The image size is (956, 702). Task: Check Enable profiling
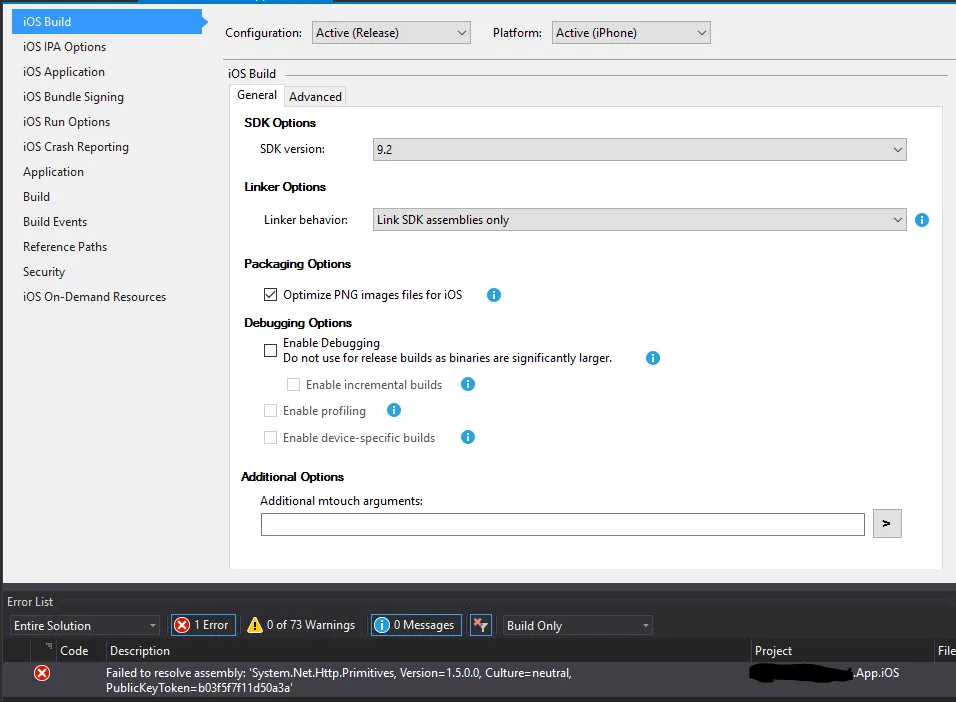pyautogui.click(x=270, y=411)
